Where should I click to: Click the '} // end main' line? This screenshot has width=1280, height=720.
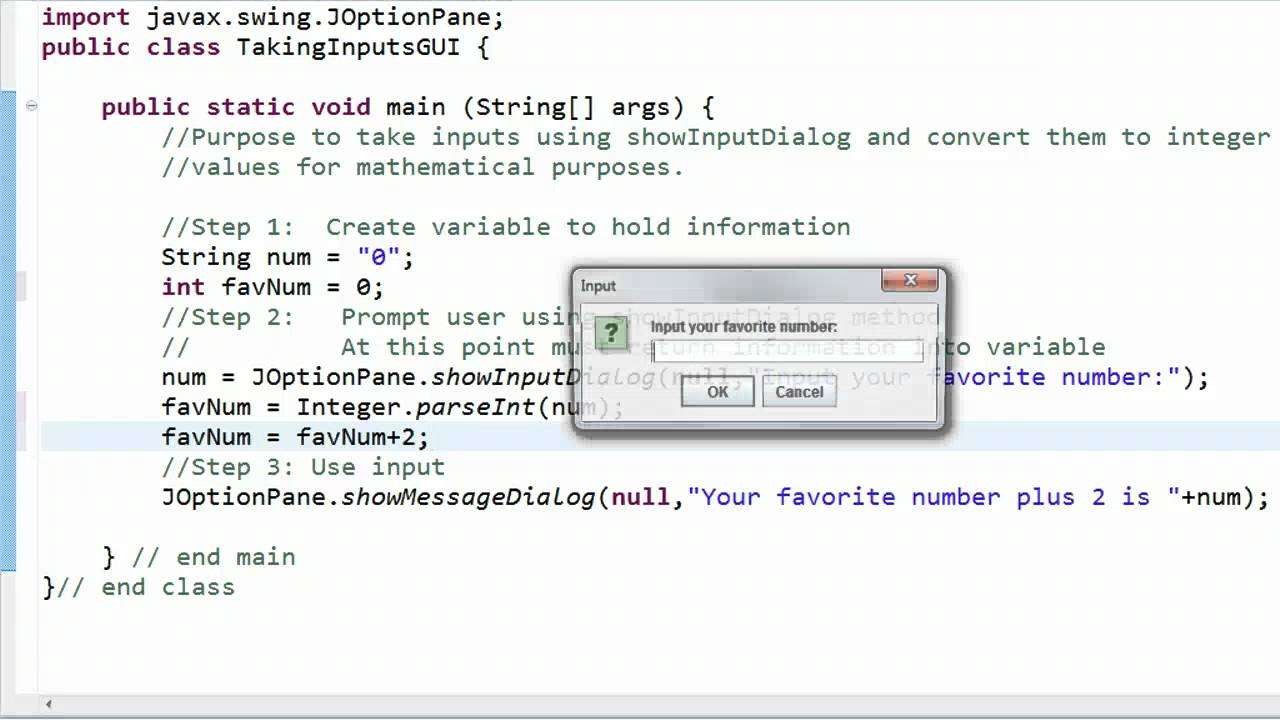[199, 557]
